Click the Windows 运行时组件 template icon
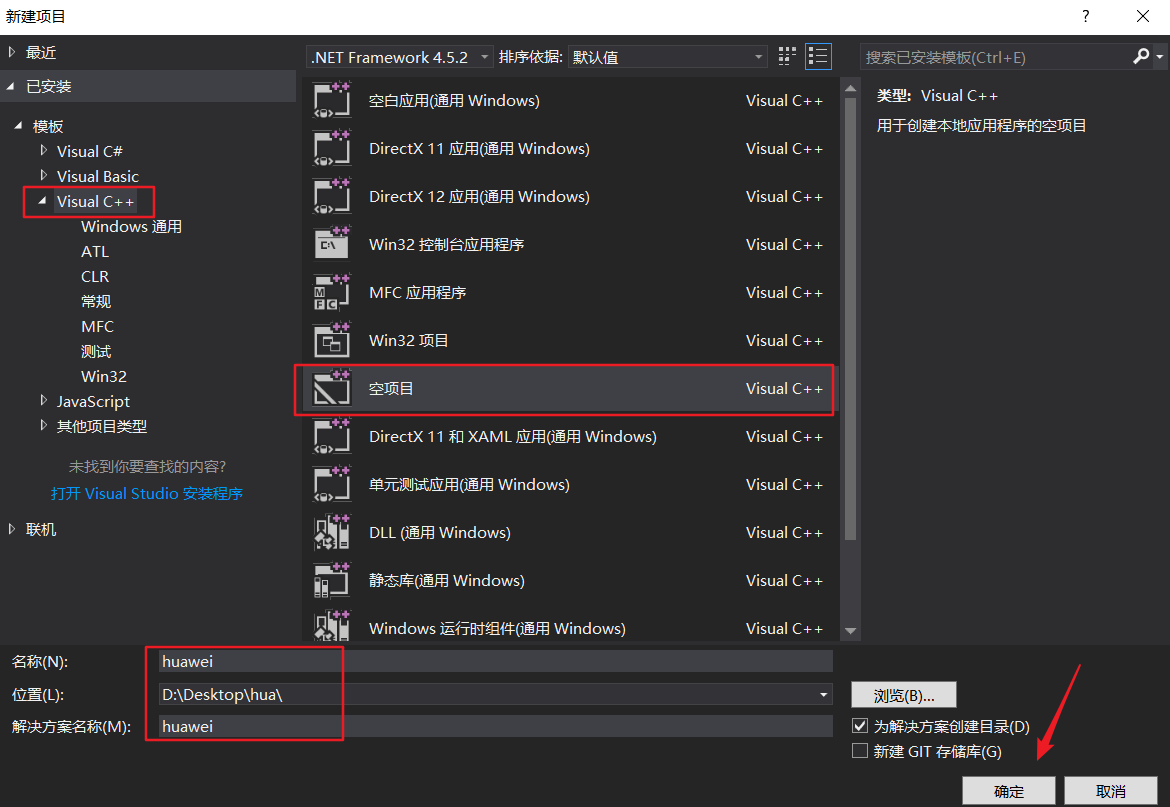 [x=332, y=627]
